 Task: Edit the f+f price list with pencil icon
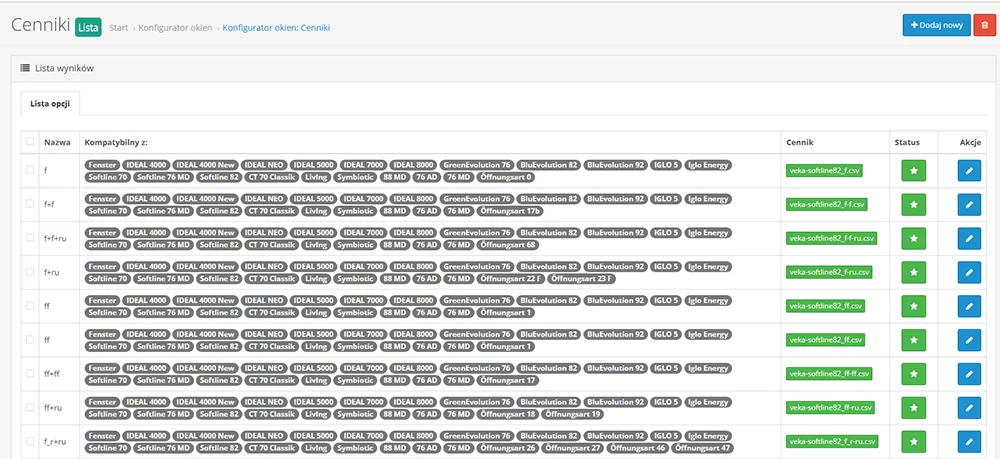(x=969, y=205)
